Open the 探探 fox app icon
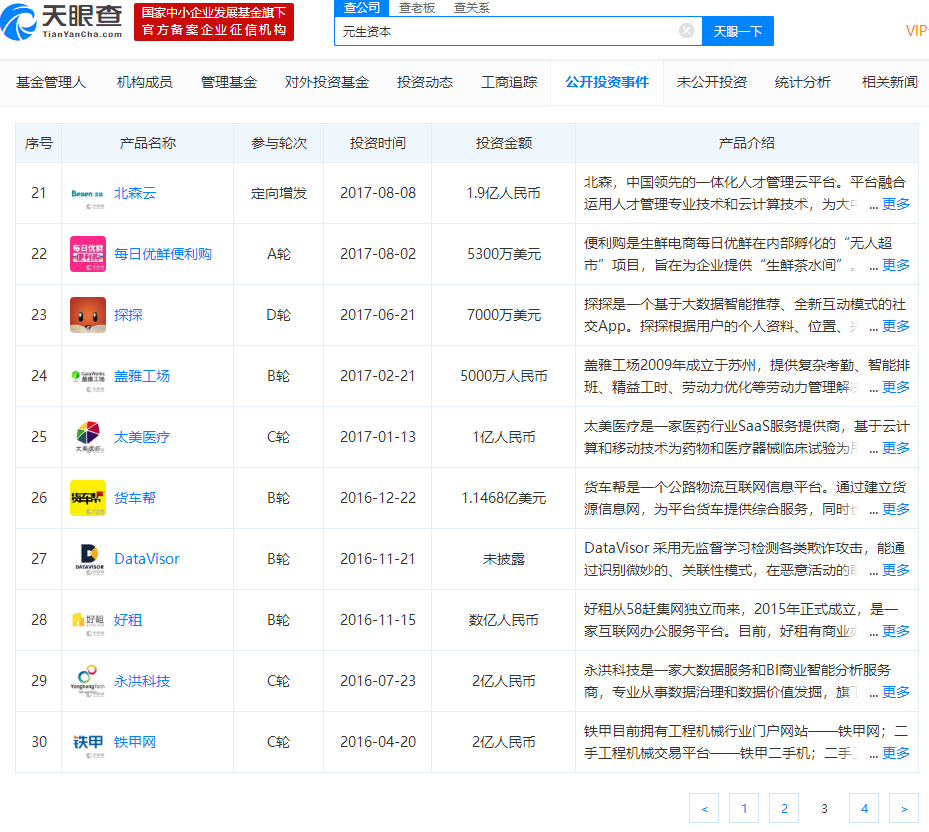Image resolution: width=929 pixels, height=832 pixels. (88, 315)
